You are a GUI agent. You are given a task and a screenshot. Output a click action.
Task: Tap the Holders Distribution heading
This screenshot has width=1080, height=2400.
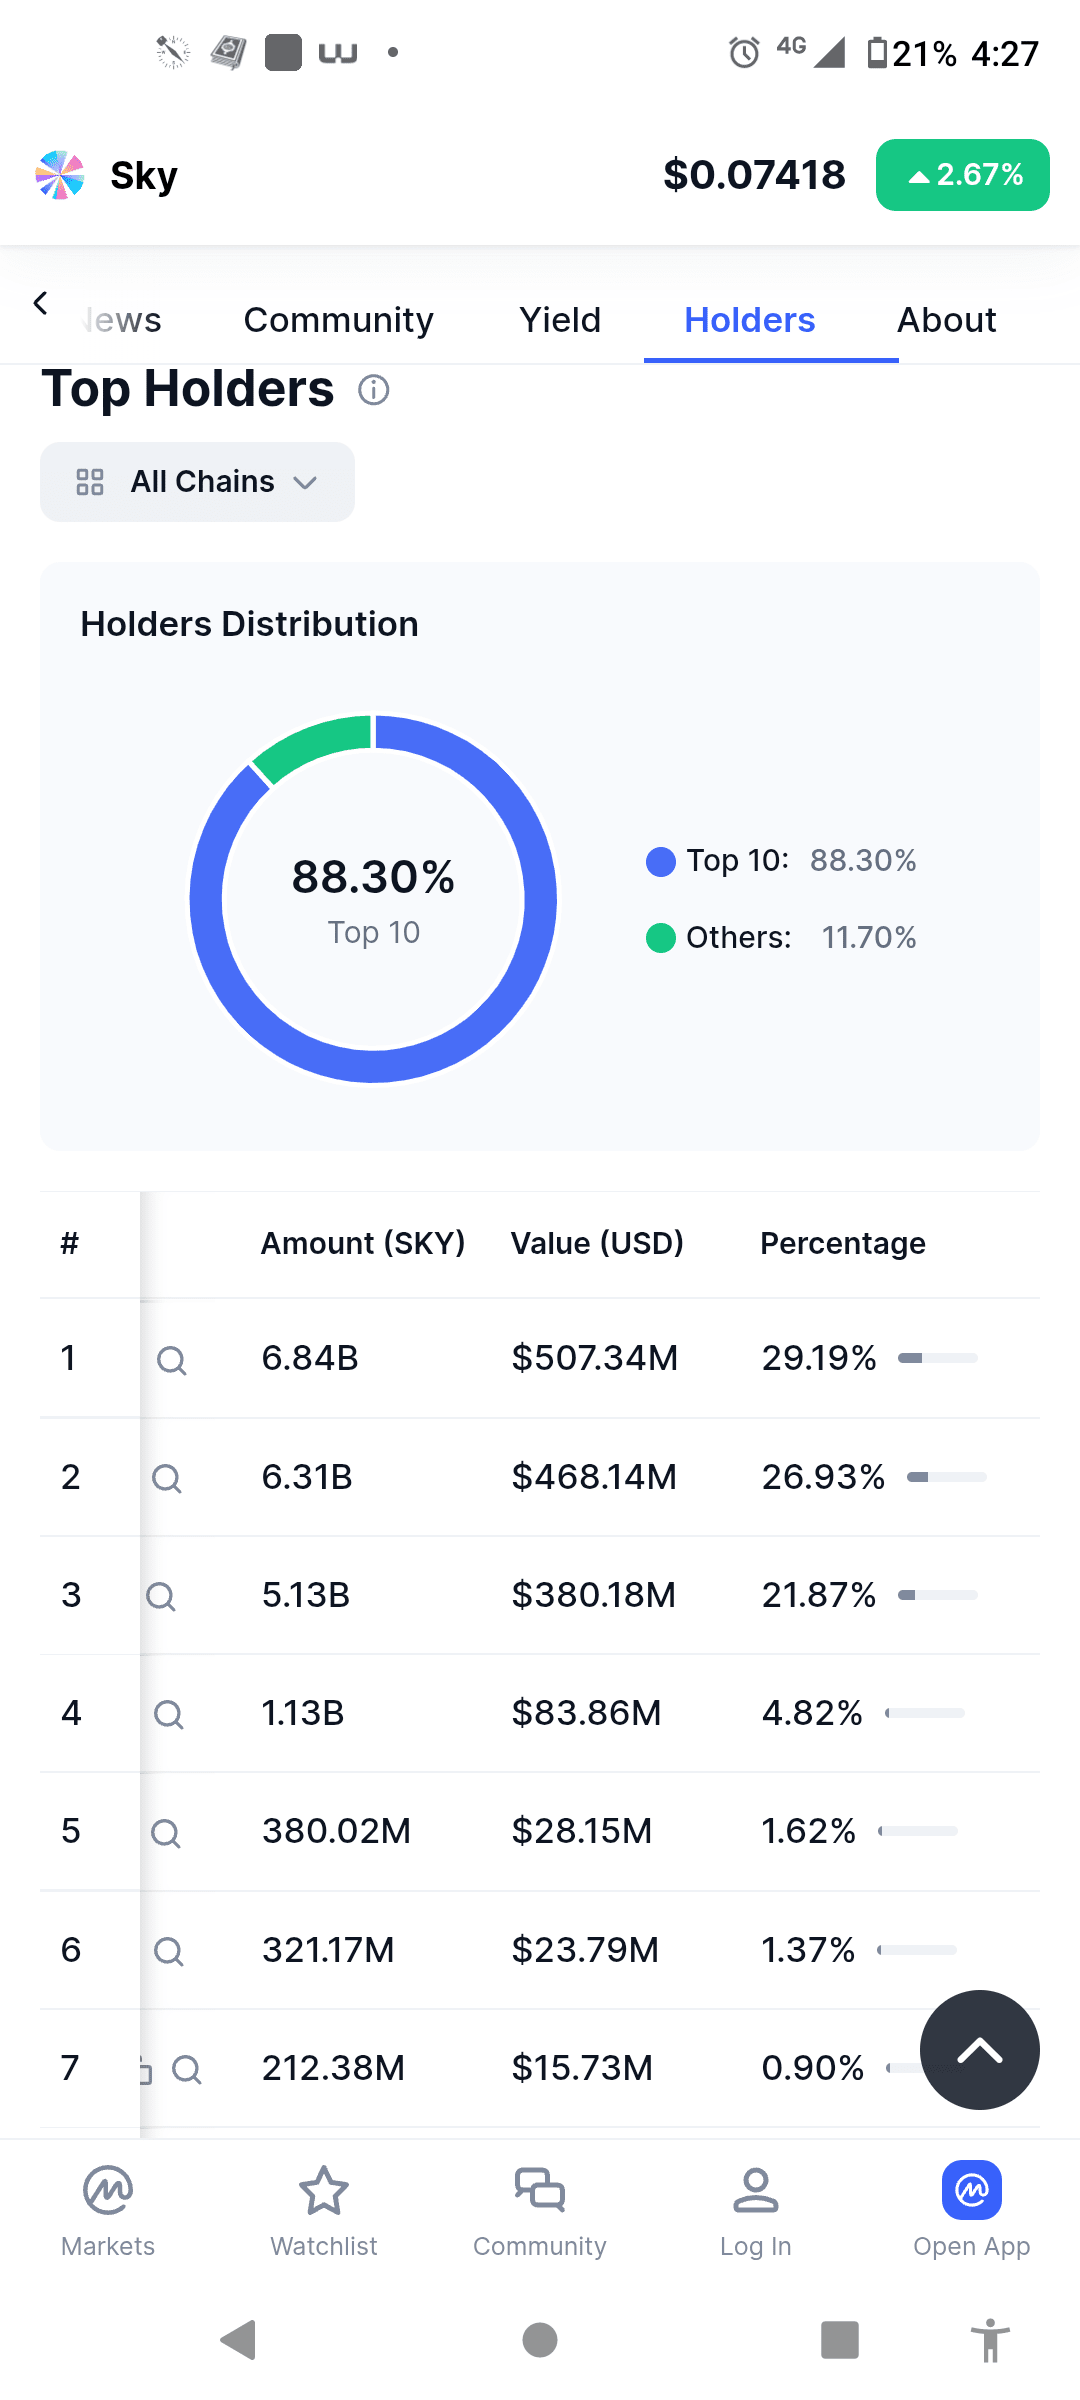pos(250,624)
